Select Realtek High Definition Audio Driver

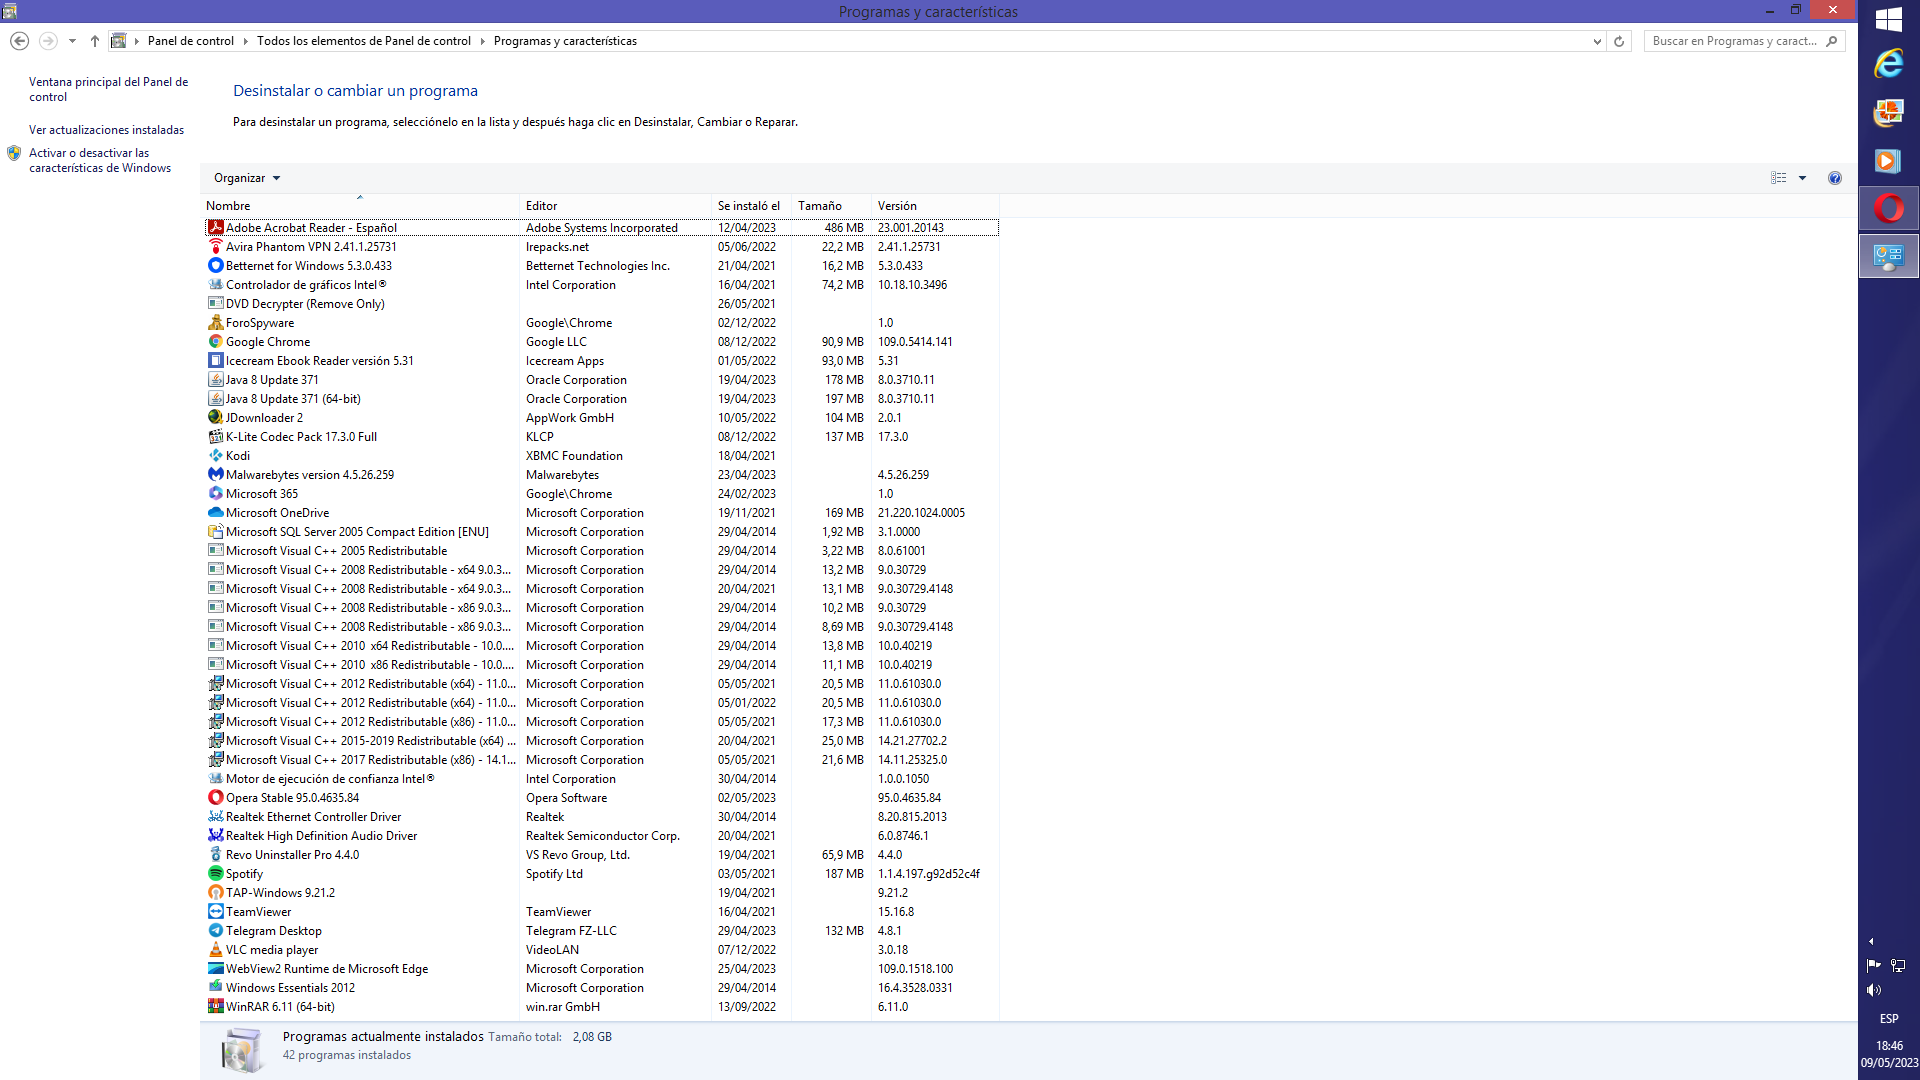point(601,836)
